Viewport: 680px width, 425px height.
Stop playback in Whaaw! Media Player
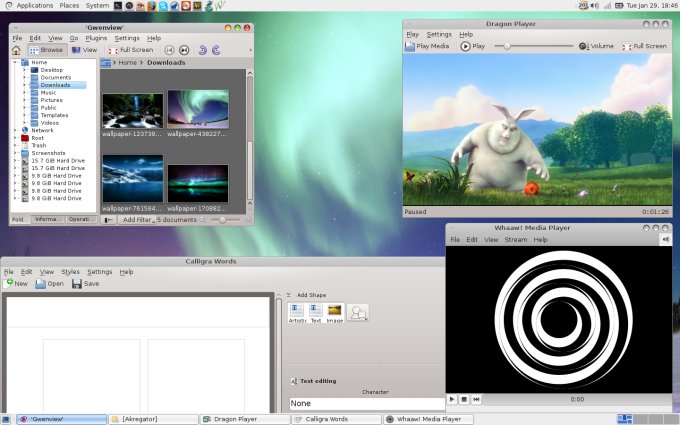(464, 399)
